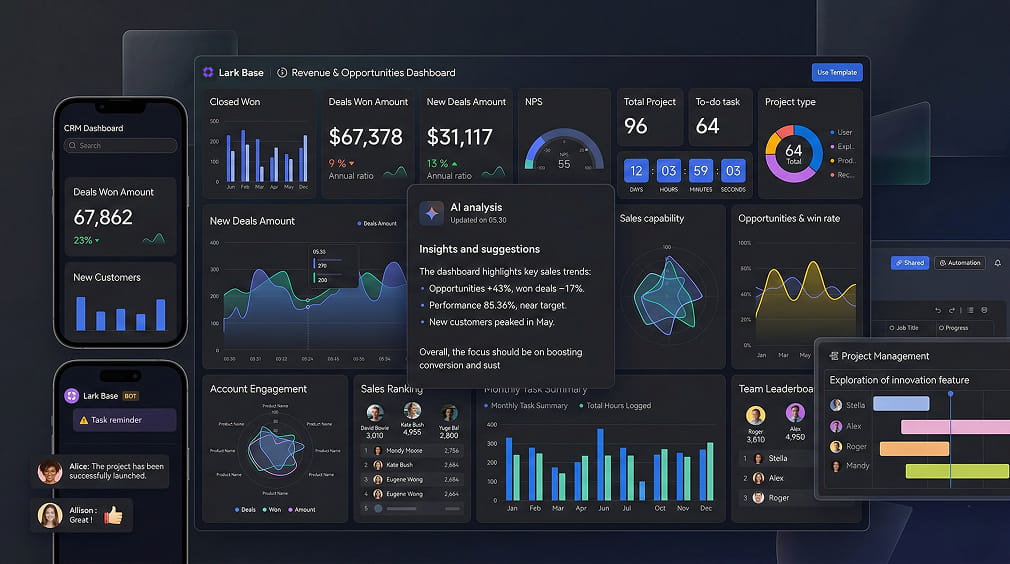Screen dimensions: 1010x564
Task: Select the Shared tab button
Action: (909, 263)
